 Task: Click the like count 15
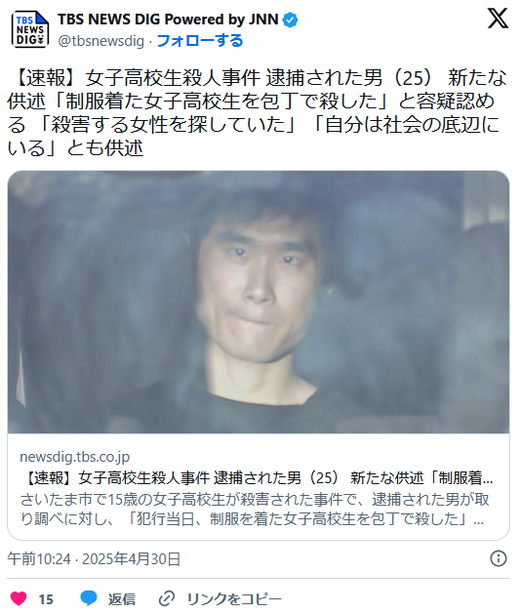[x=46, y=599]
